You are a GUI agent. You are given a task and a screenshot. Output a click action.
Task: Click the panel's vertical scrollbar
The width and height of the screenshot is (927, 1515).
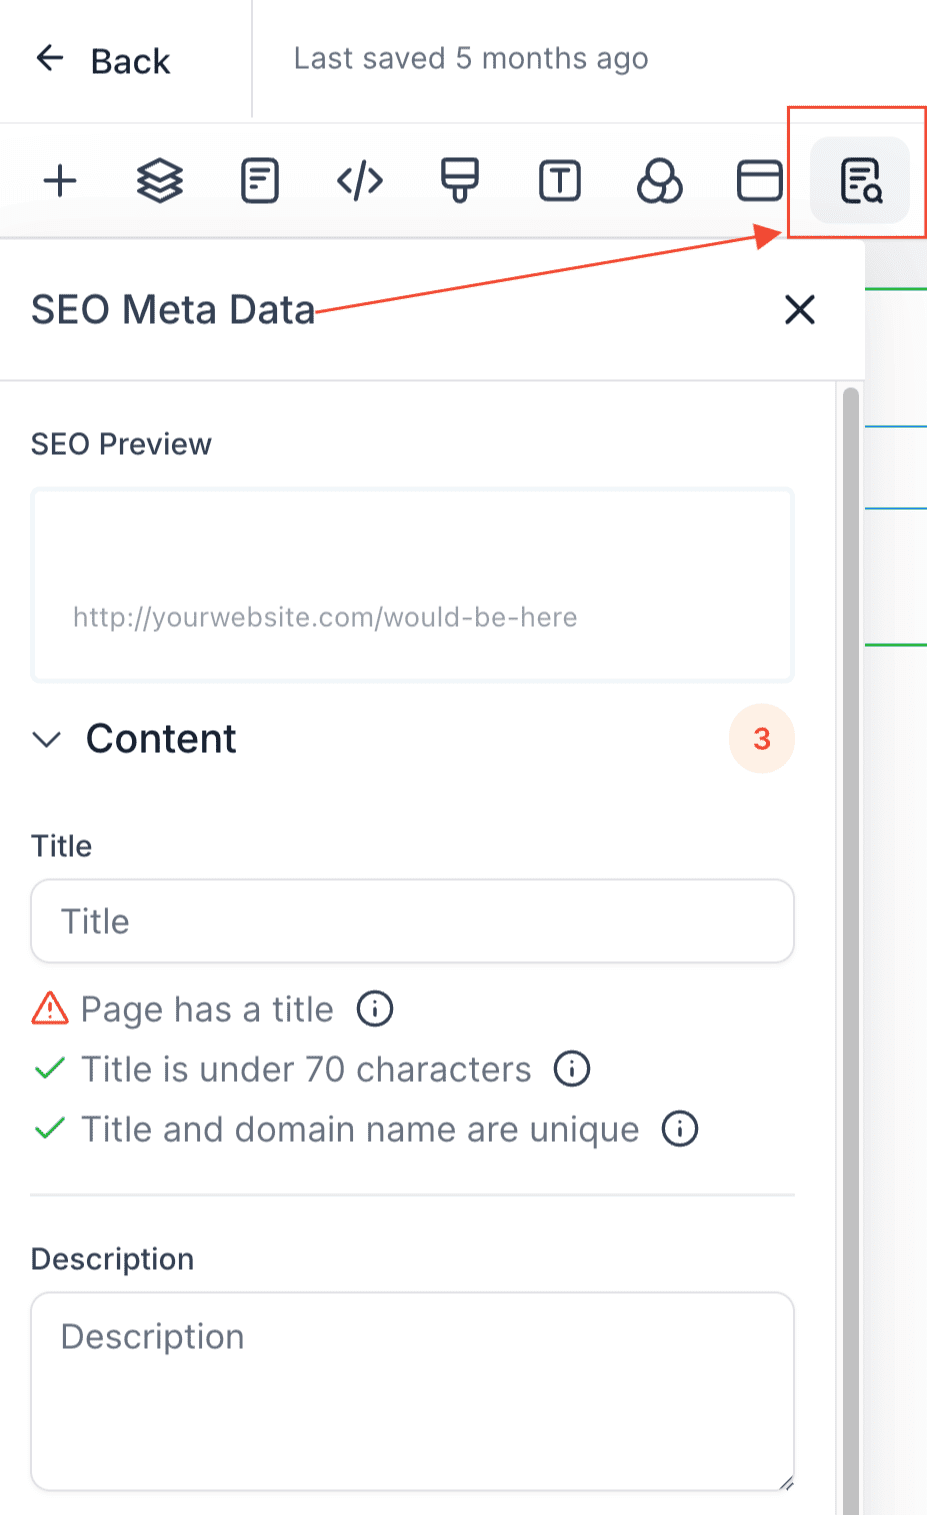point(851,950)
